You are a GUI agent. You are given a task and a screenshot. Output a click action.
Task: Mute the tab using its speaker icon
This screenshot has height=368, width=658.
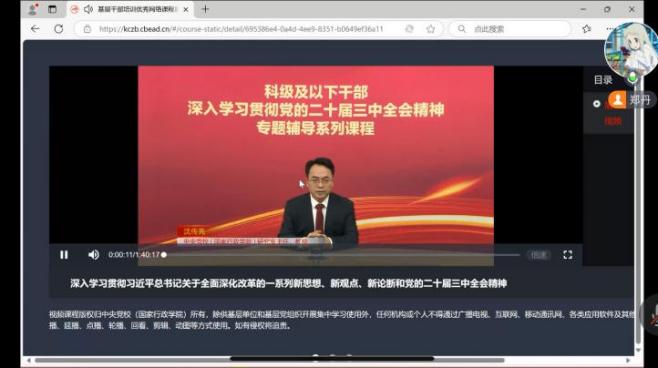coord(88,9)
